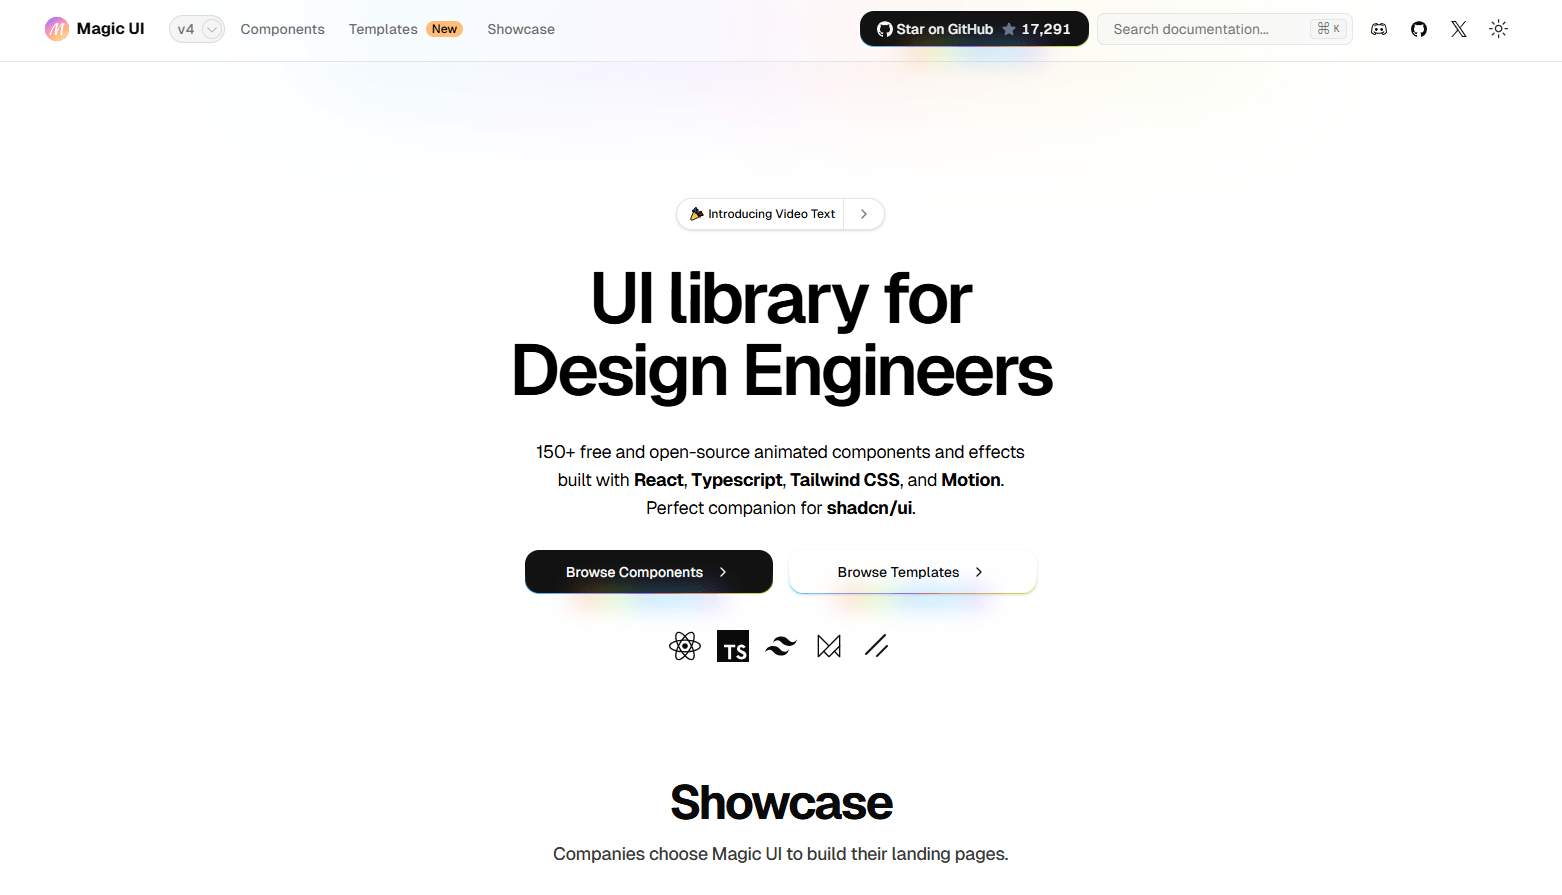Toggle light/dark theme sun icon

(1498, 29)
